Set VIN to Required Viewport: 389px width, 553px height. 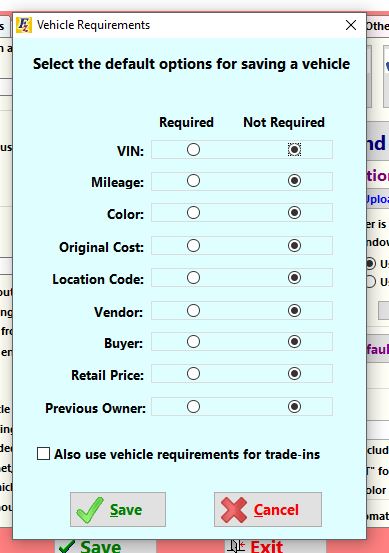[x=193, y=150]
